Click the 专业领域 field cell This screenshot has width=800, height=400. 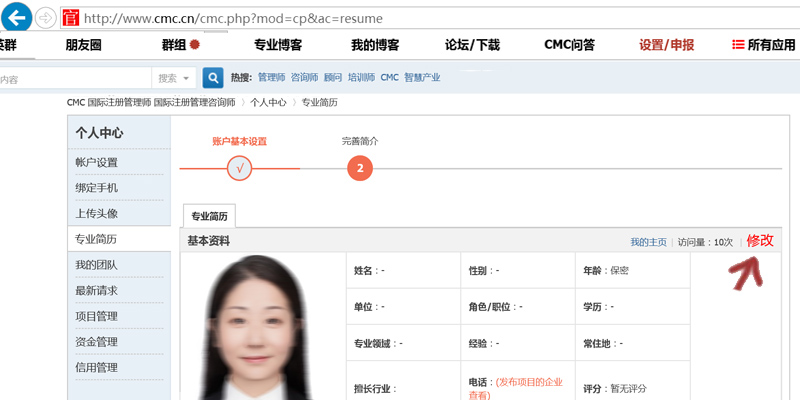point(404,343)
